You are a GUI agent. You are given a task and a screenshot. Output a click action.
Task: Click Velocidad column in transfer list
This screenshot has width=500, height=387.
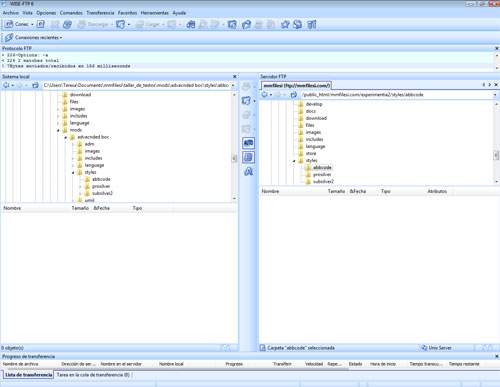click(x=314, y=364)
